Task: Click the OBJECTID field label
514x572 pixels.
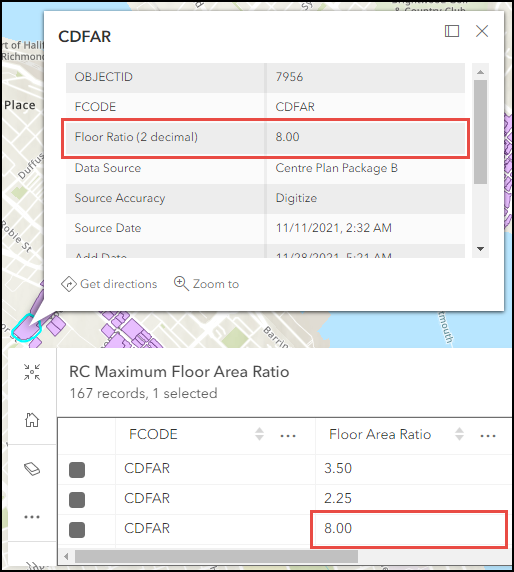Action: (x=103, y=77)
